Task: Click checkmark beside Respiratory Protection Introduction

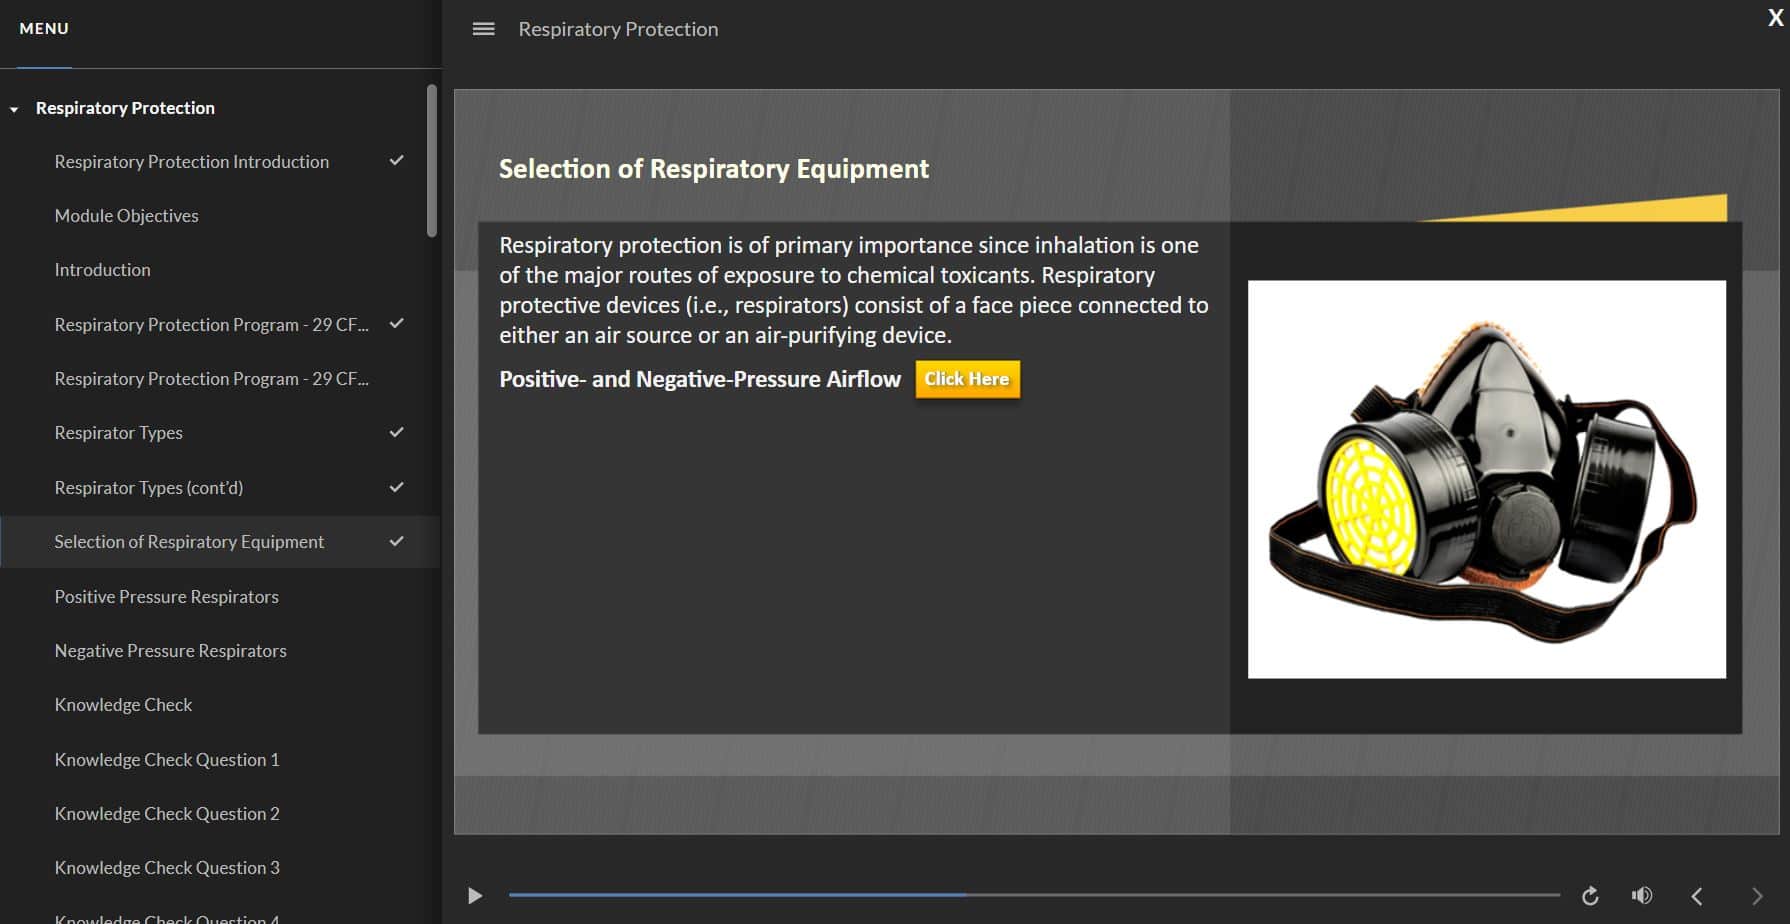Action: tap(396, 161)
